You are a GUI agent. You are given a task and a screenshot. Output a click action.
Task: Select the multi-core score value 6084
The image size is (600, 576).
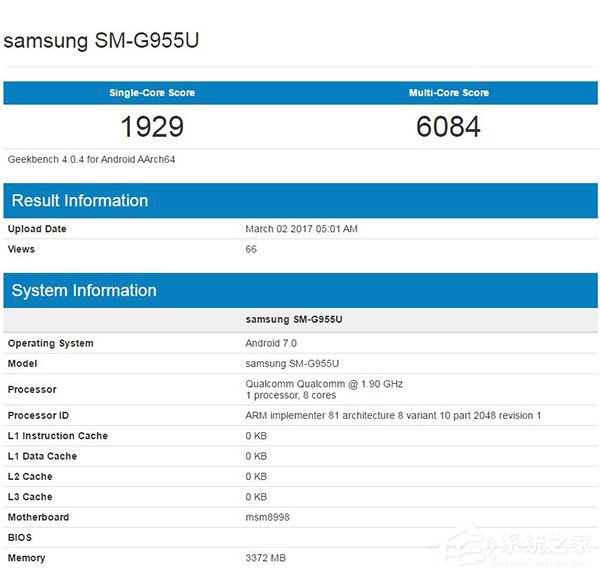click(448, 127)
